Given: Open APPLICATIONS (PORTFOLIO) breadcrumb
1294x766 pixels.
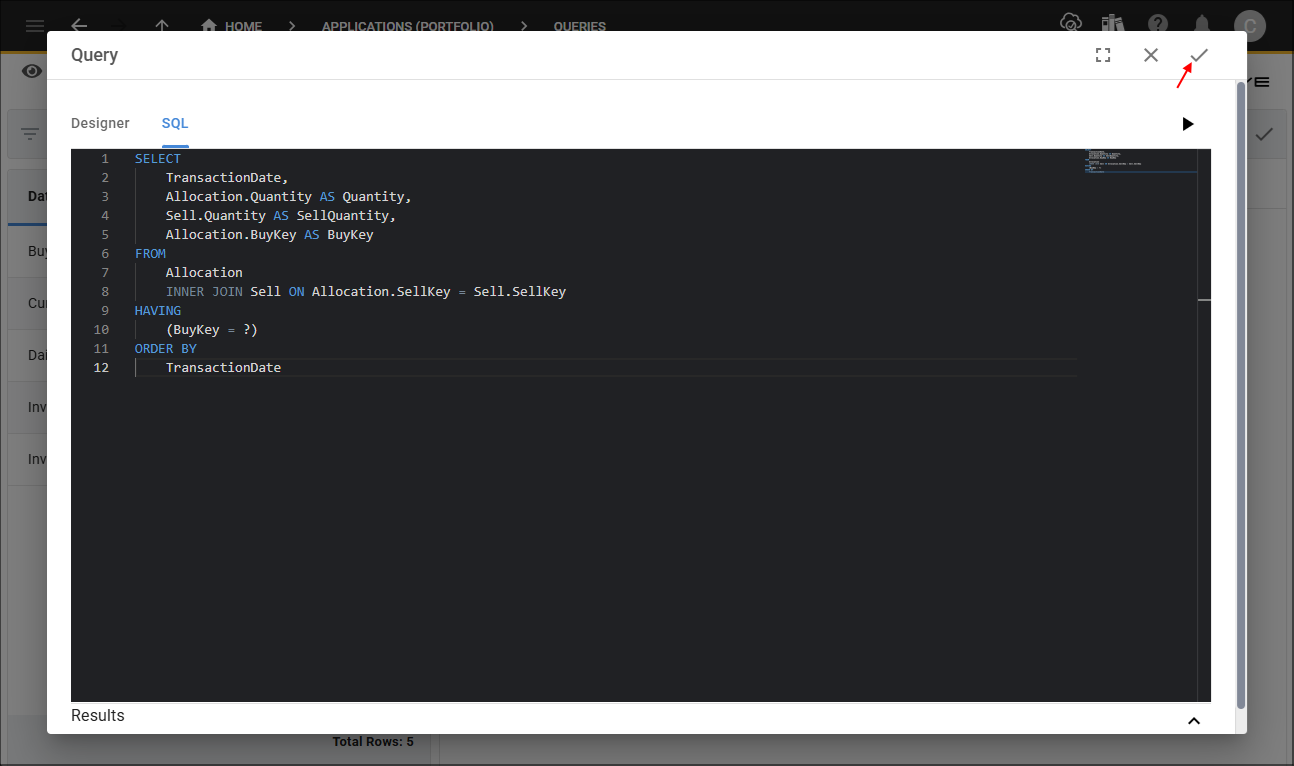Looking at the screenshot, I should point(407,26).
